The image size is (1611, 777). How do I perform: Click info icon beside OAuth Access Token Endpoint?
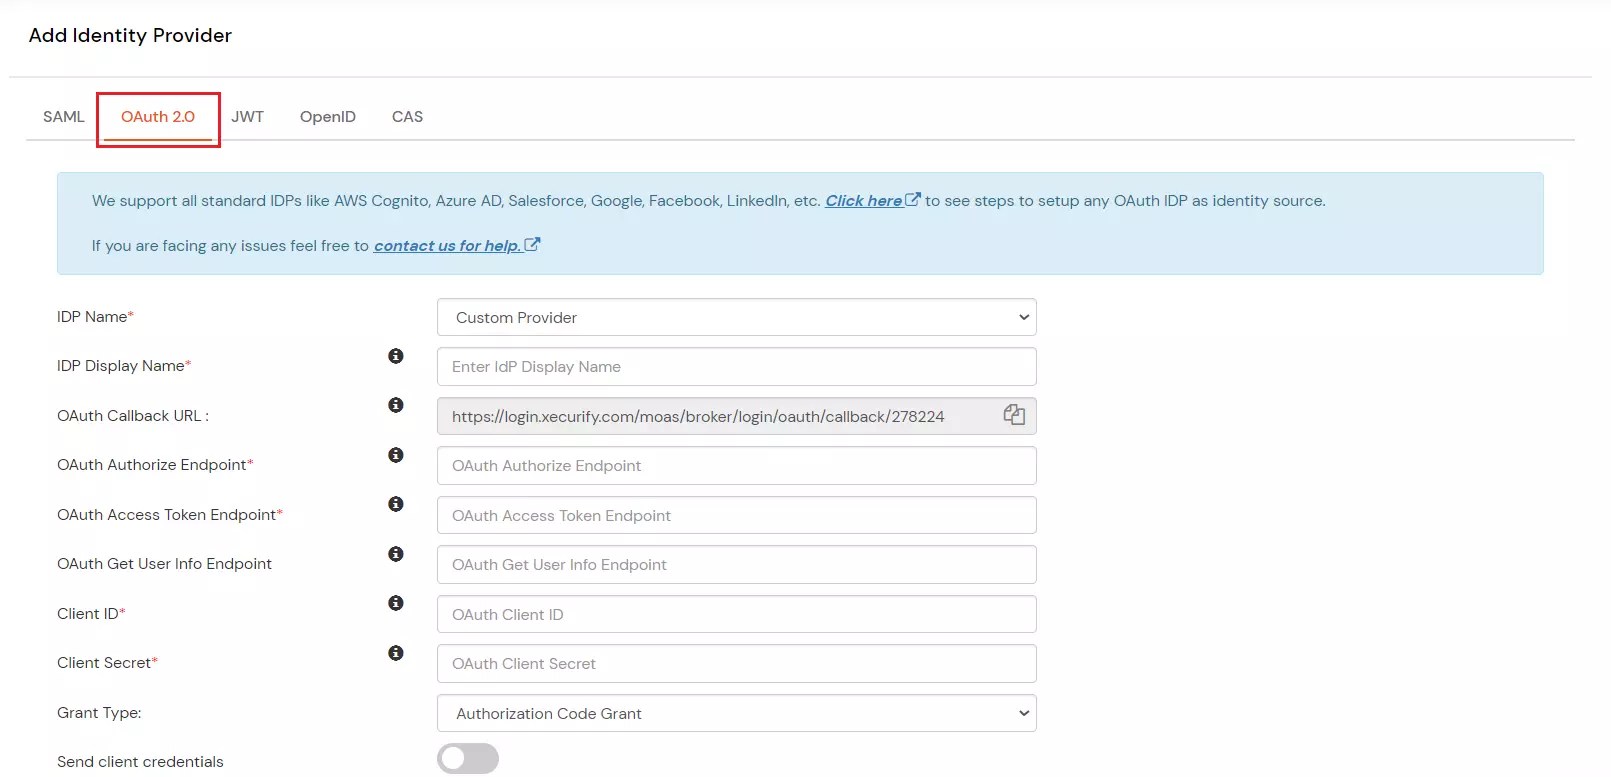[x=396, y=504]
